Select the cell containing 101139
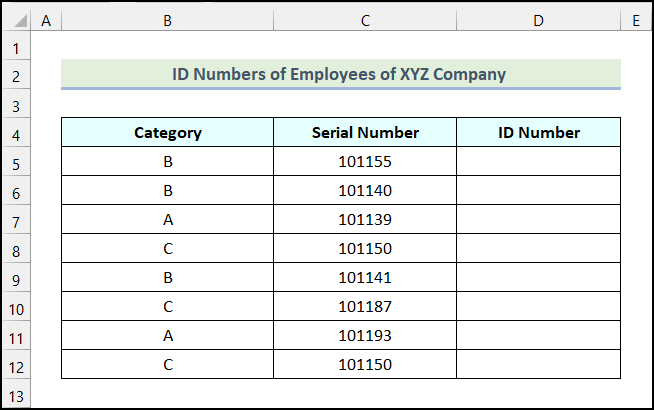 [365, 220]
